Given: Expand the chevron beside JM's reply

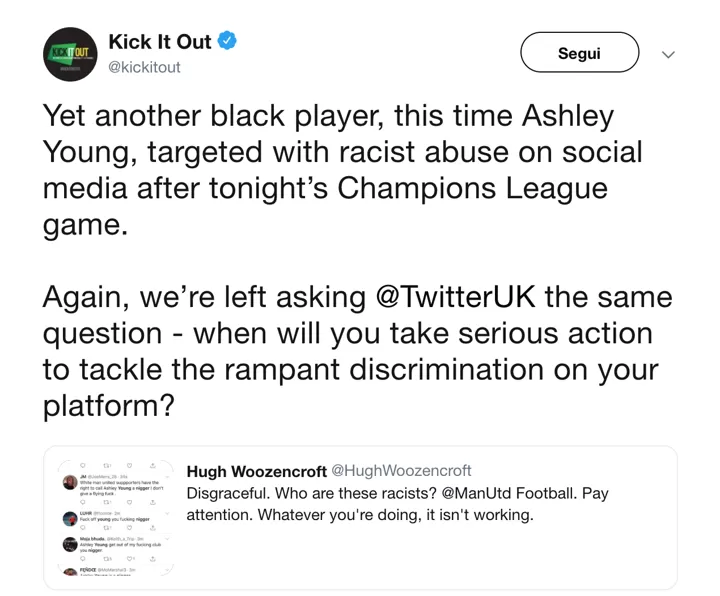Looking at the screenshot, I should click(x=167, y=477).
